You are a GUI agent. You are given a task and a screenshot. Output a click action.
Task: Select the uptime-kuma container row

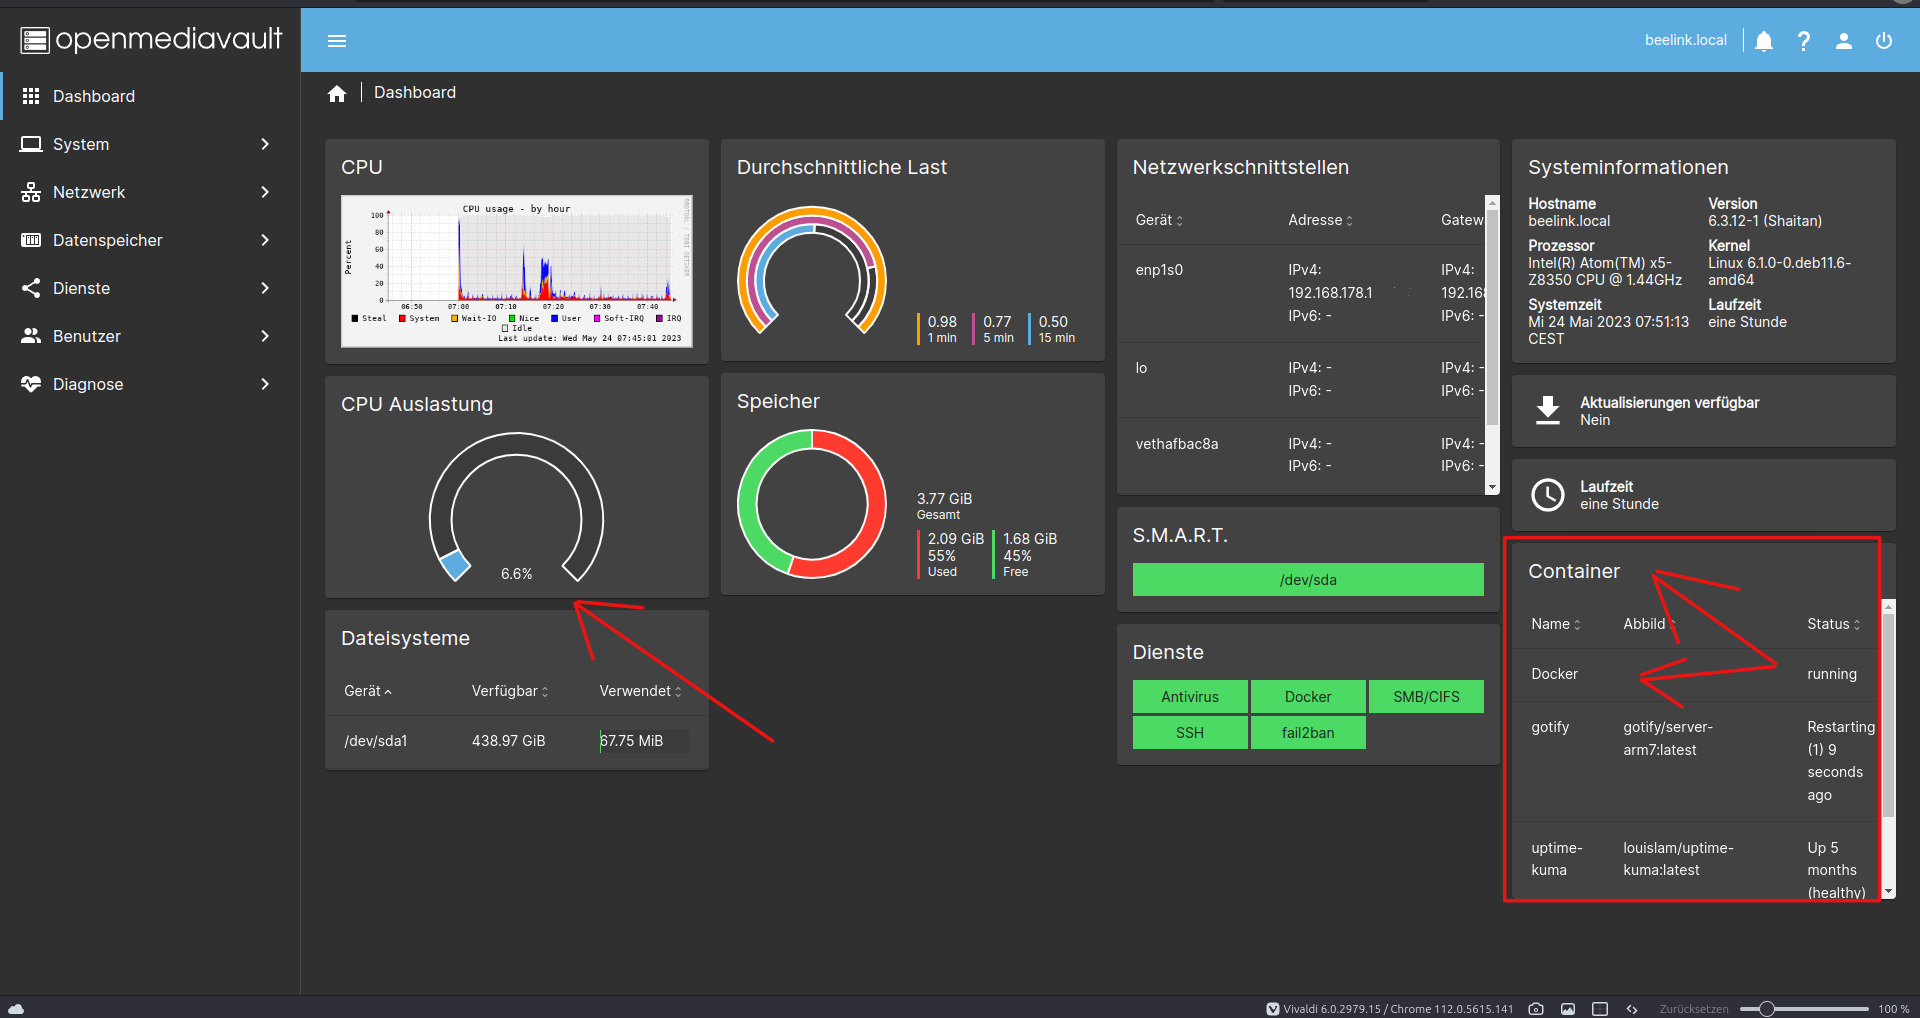click(x=1696, y=860)
